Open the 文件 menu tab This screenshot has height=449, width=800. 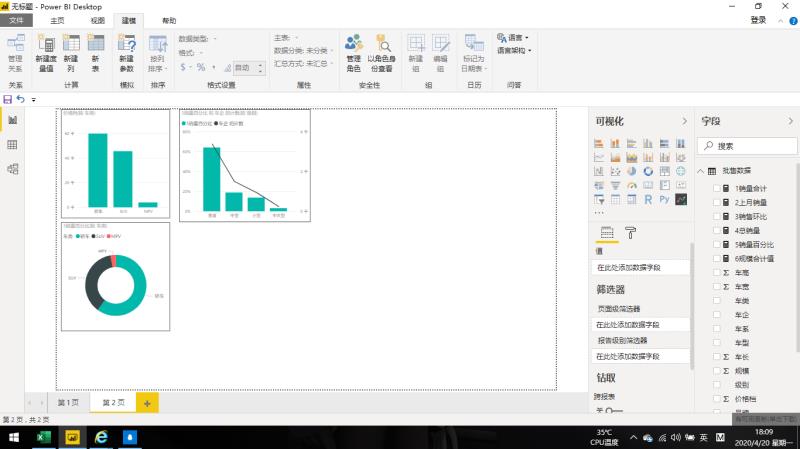click(x=16, y=20)
